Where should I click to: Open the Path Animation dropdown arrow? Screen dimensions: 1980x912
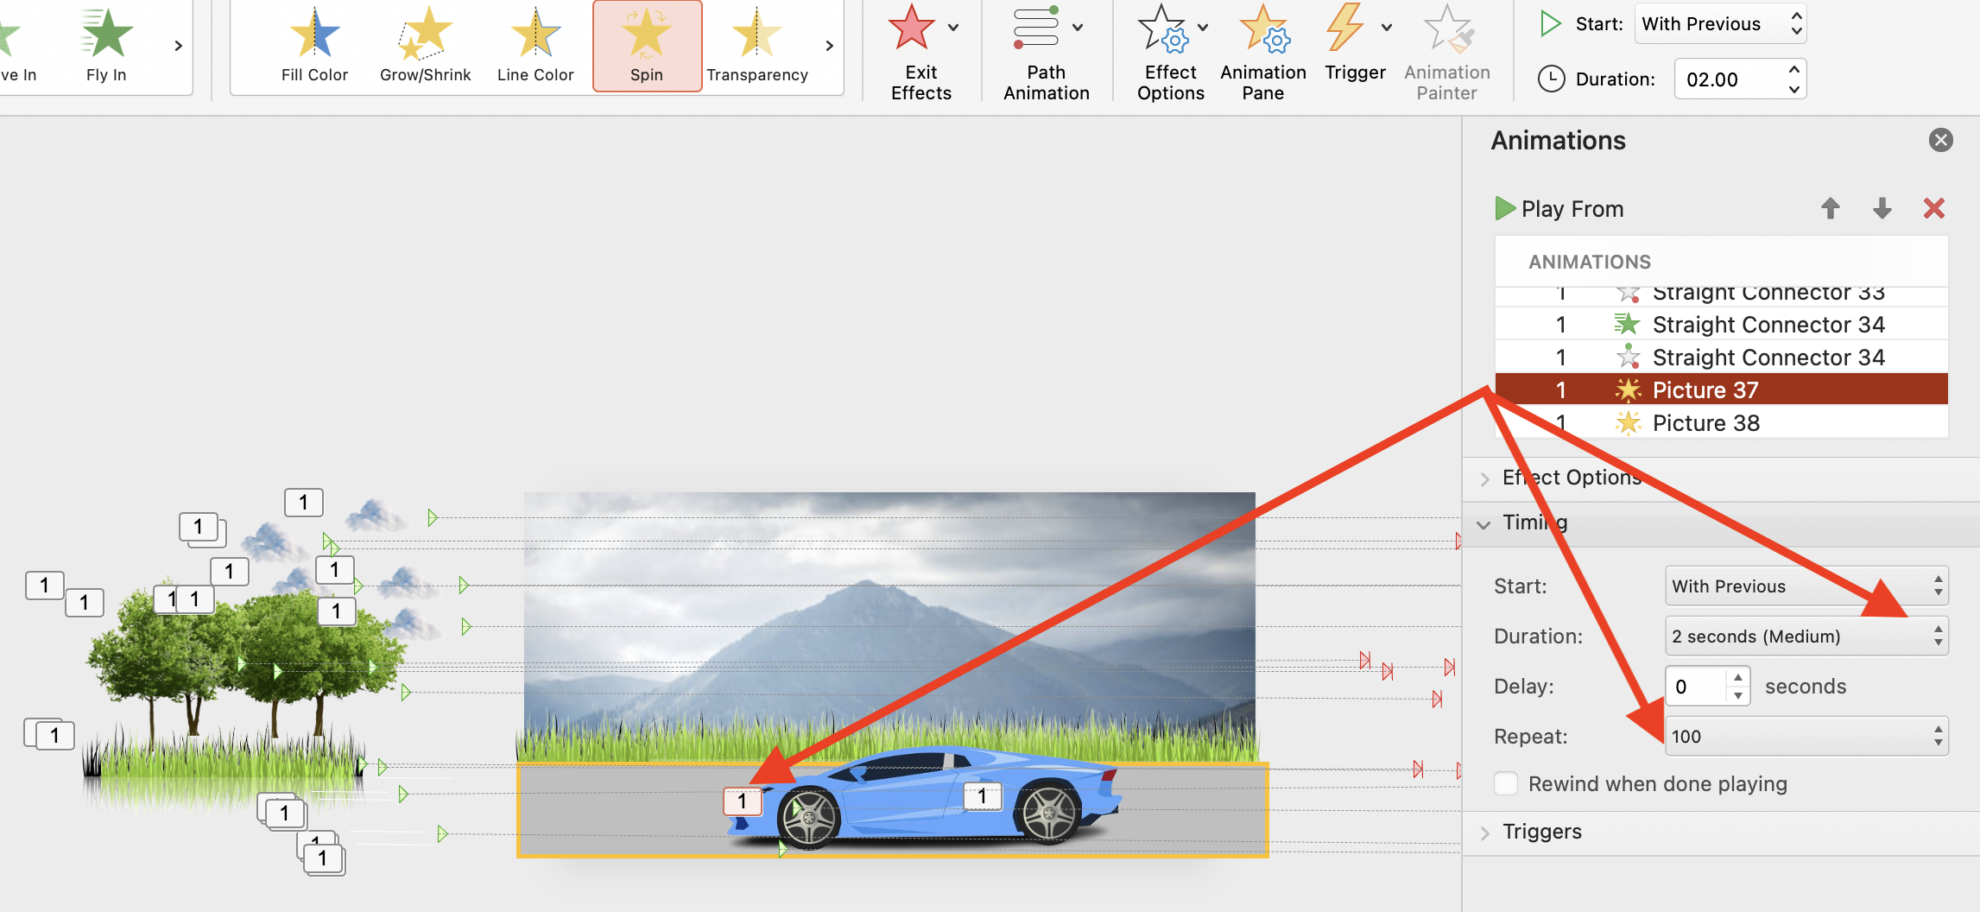[1077, 28]
